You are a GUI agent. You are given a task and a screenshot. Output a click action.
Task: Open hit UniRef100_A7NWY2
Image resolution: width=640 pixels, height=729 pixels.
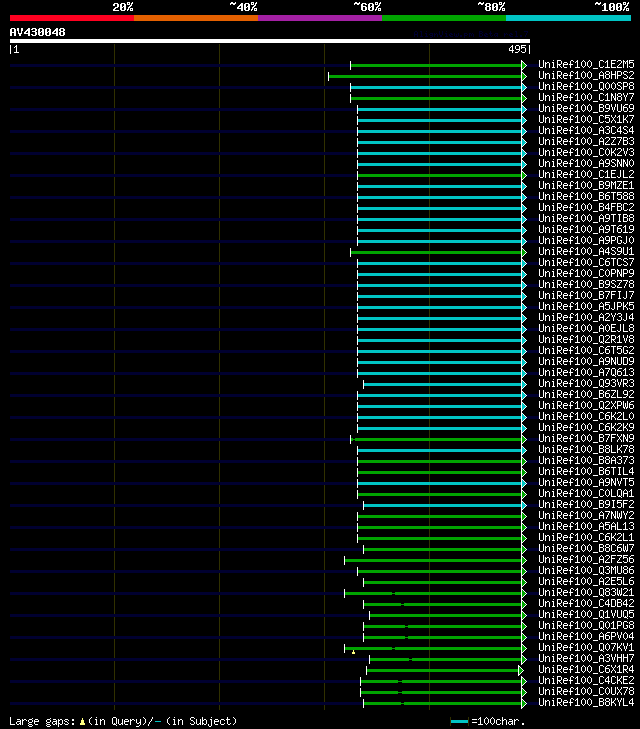coord(586,516)
